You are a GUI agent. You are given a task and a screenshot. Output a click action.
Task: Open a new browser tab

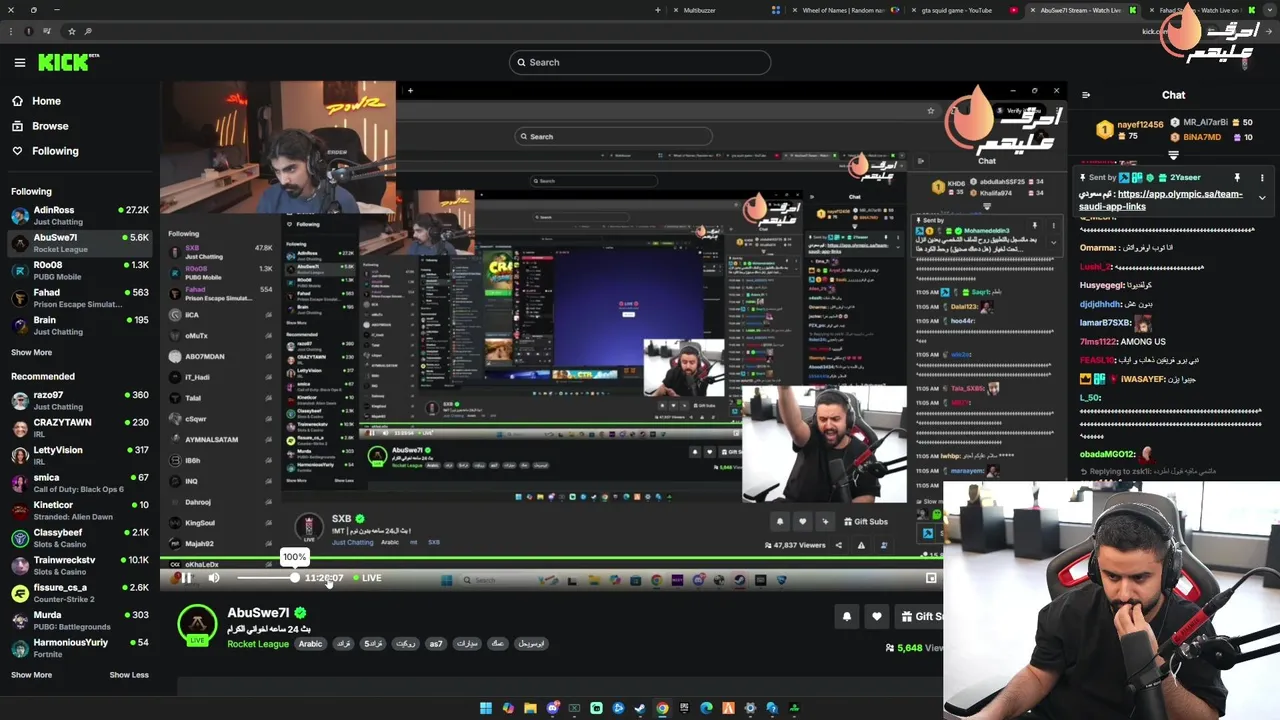tap(658, 10)
